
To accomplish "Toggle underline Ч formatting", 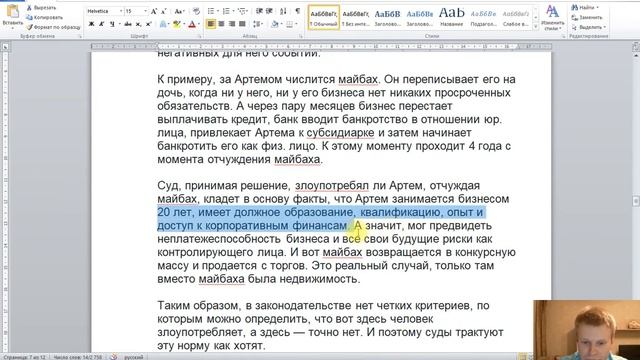I will coord(112,24).
